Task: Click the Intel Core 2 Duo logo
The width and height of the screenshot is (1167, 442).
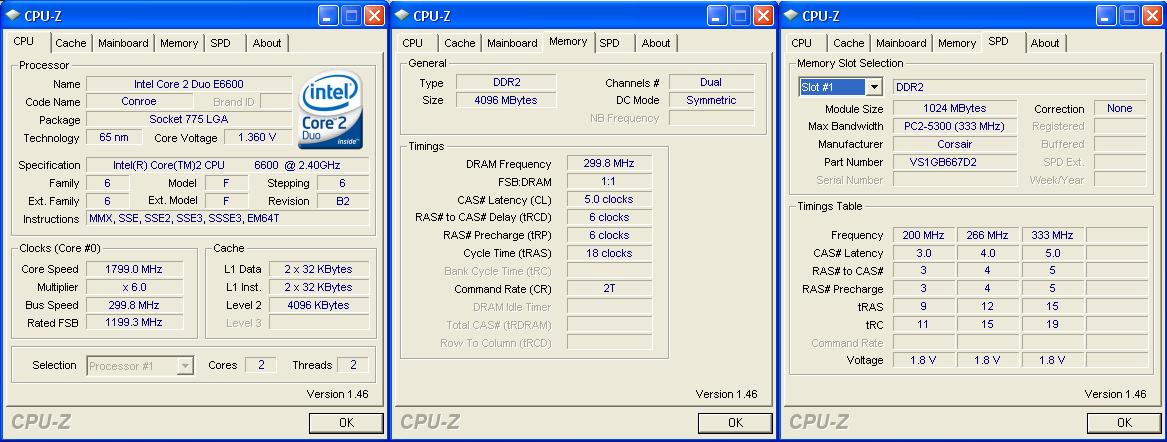Action: pyautogui.click(x=330, y=108)
